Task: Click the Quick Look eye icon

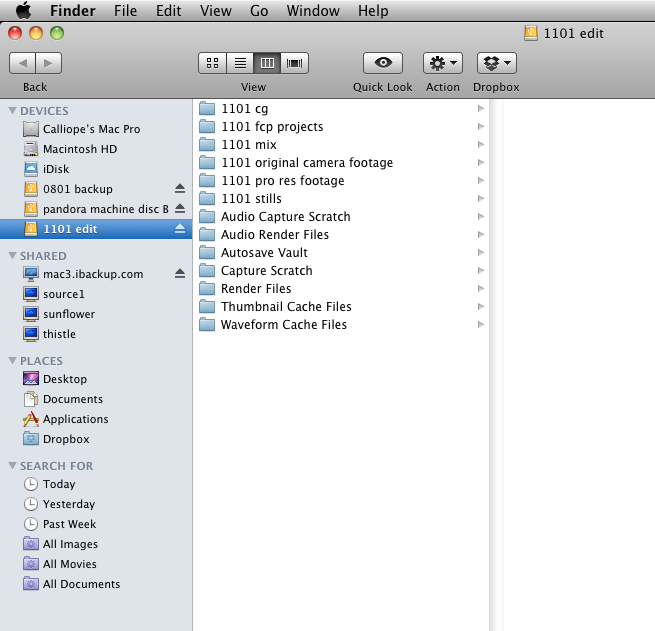Action: (x=382, y=63)
